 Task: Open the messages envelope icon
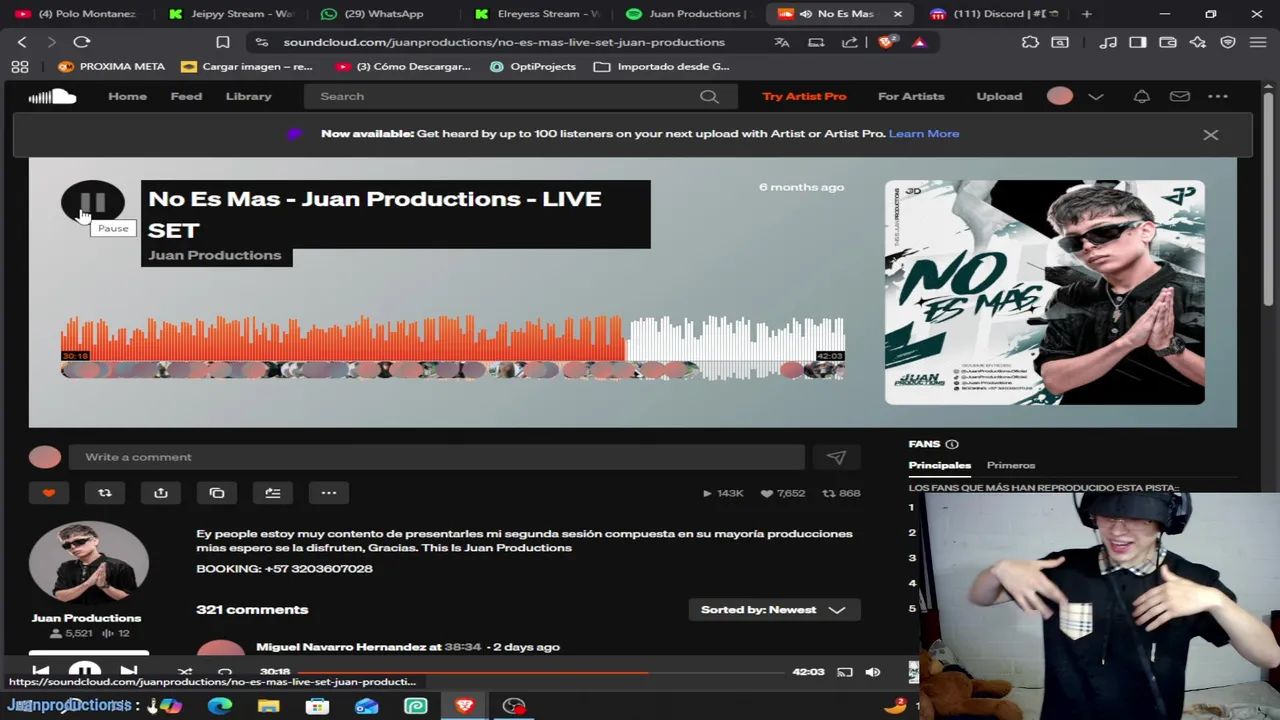1180,96
